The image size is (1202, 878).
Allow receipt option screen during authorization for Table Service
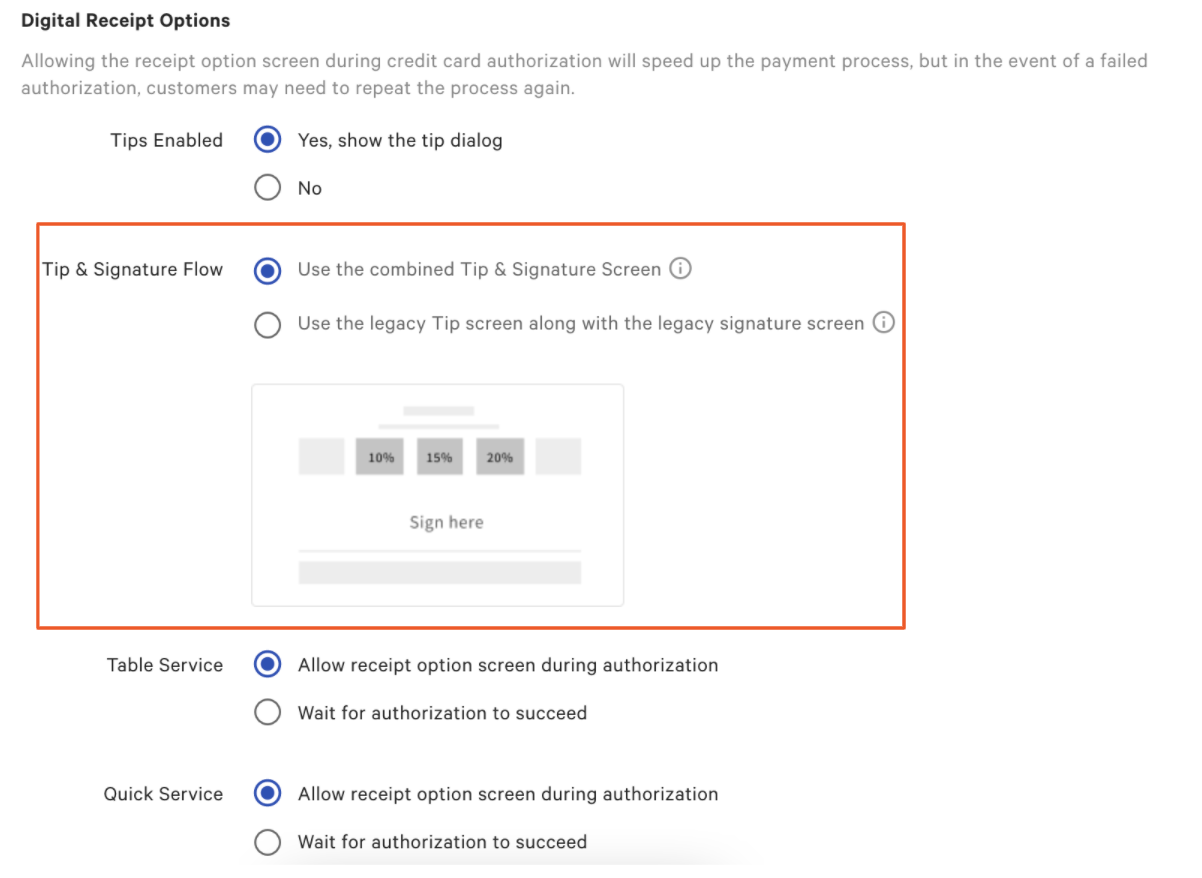pyautogui.click(x=267, y=664)
